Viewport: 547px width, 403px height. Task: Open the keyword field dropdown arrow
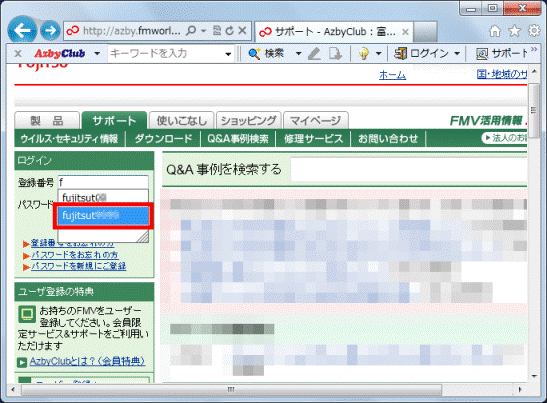tap(228, 54)
